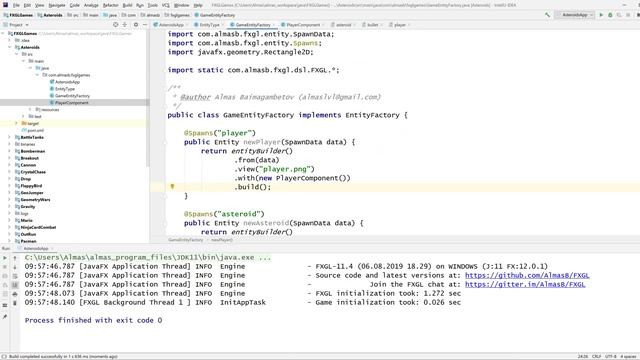Click the expand all icon in Project panel header

[125, 25]
